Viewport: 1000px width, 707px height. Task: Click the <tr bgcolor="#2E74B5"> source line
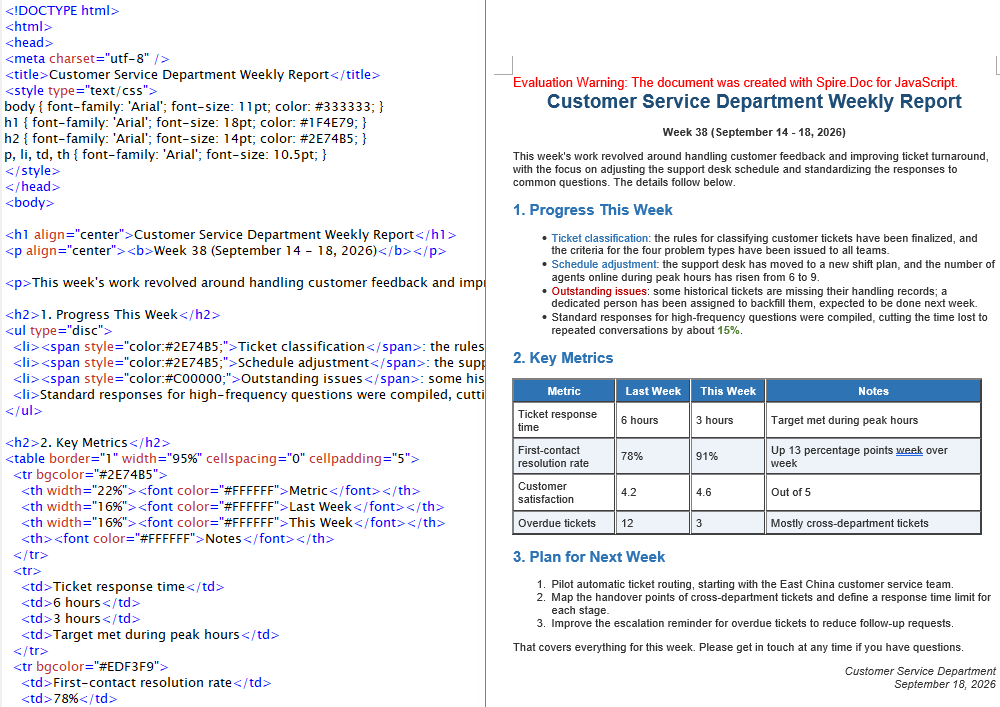pos(90,474)
